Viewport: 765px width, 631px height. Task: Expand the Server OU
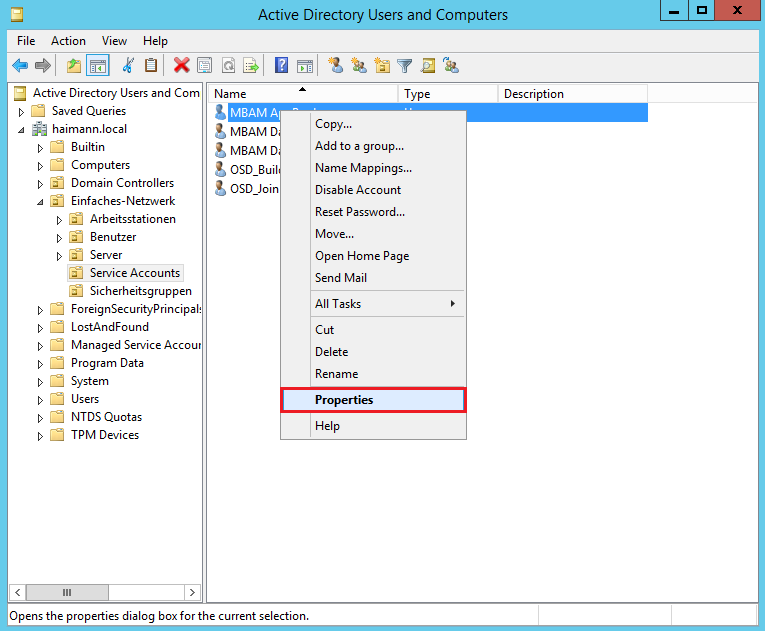(x=59, y=256)
